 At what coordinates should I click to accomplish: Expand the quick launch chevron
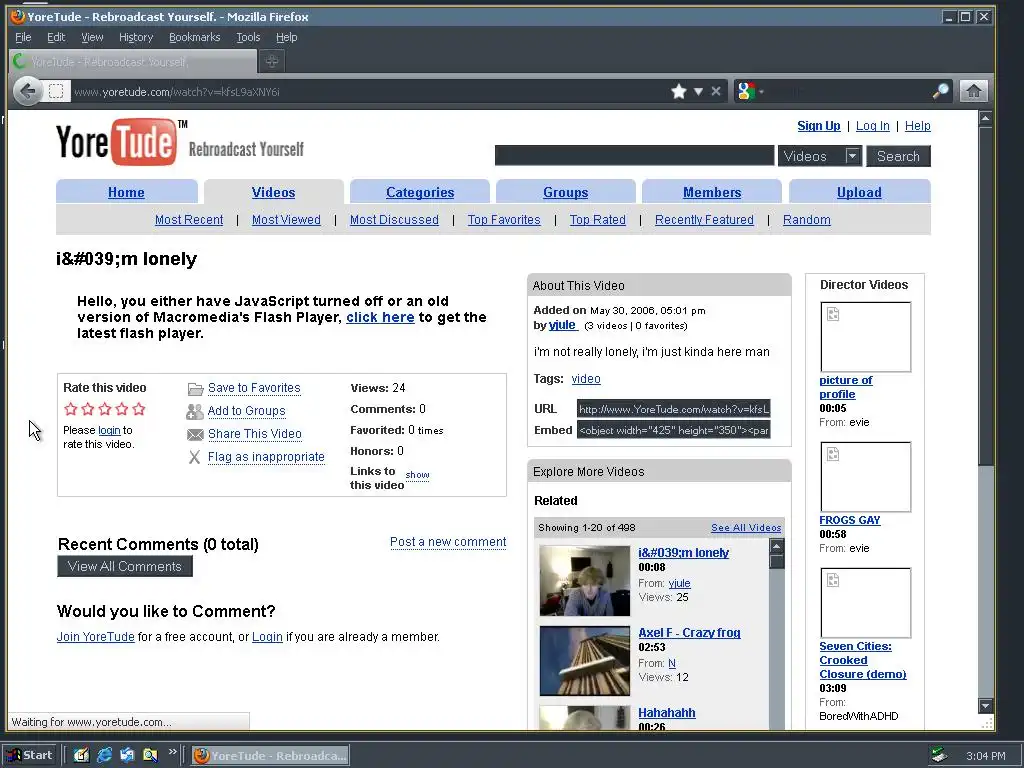click(x=172, y=752)
